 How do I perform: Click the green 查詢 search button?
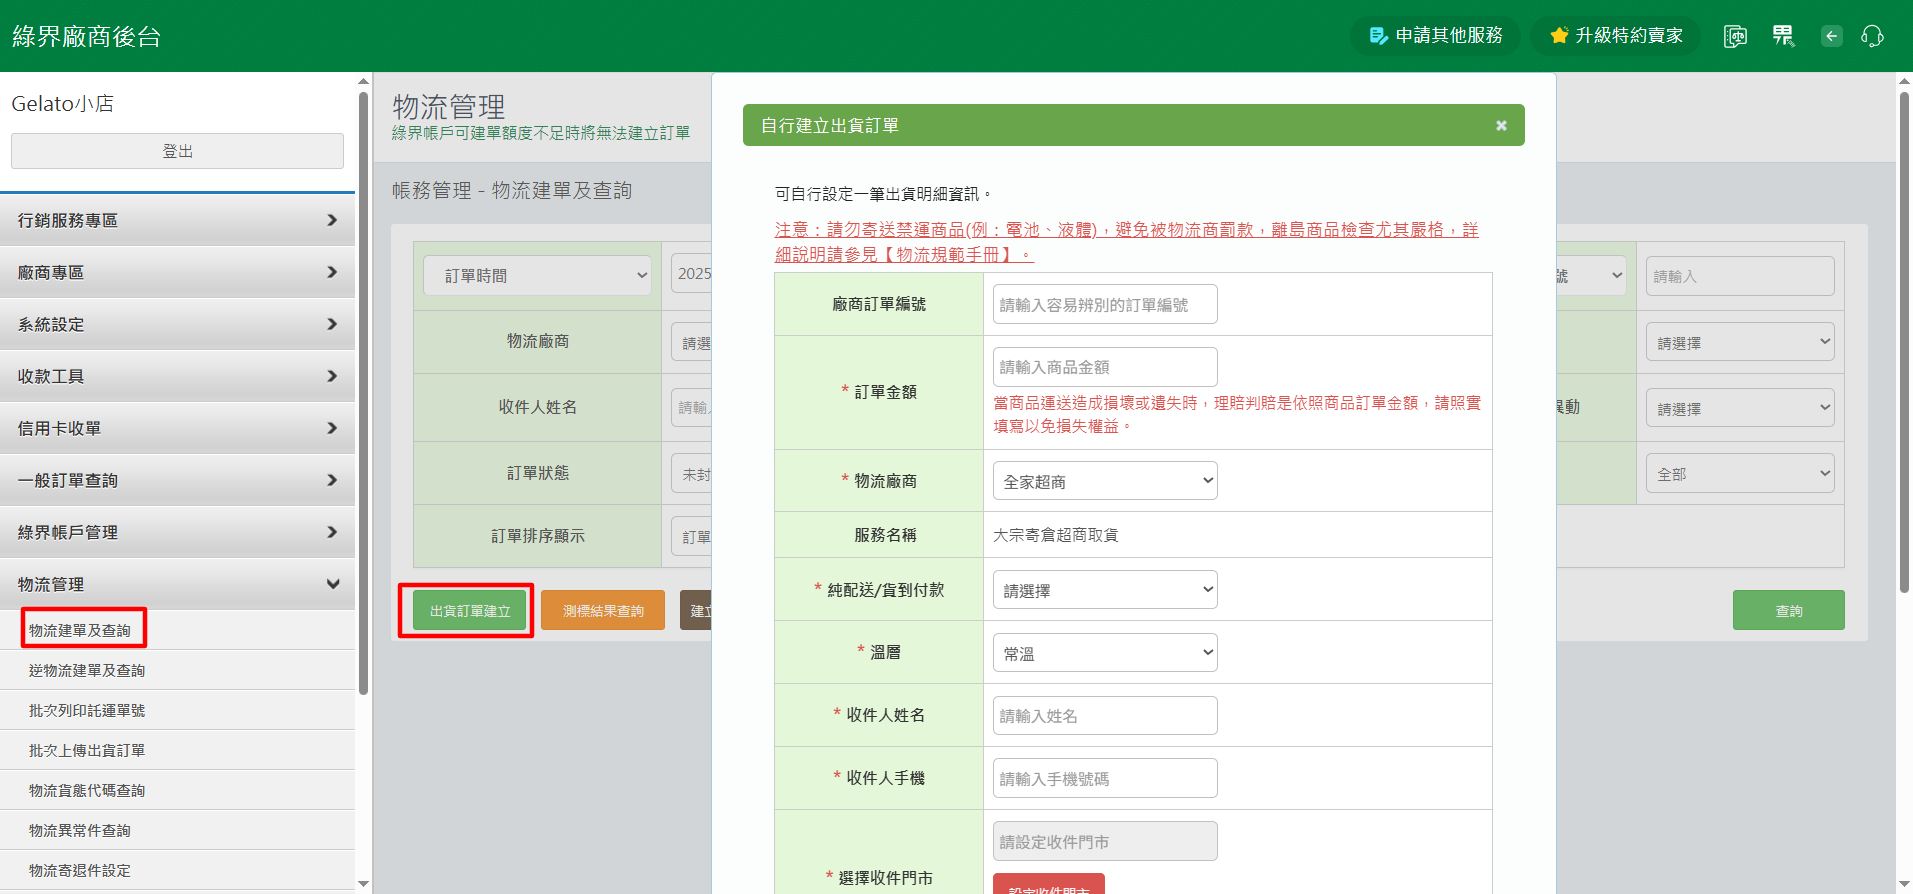[1789, 610]
